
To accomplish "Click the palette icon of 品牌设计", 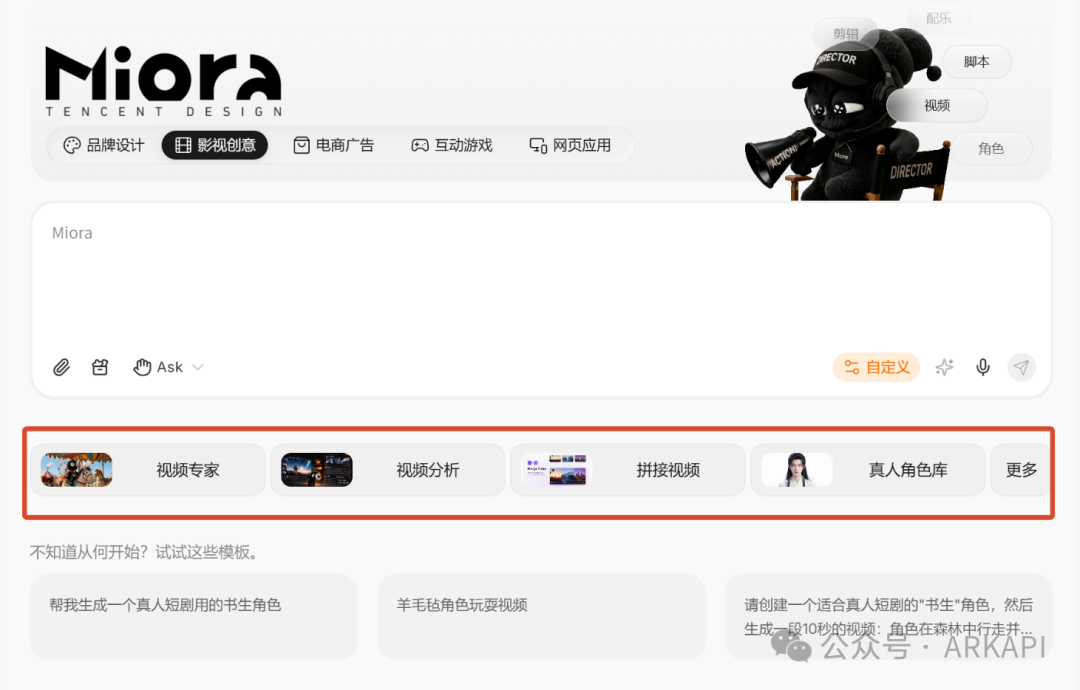I will point(72,145).
